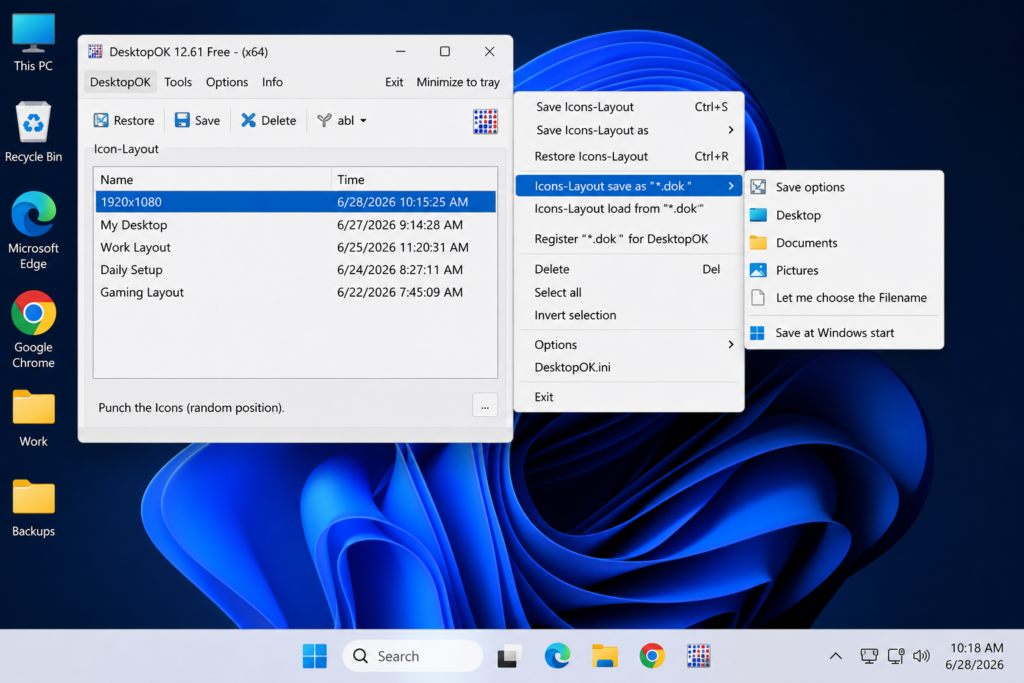Open the Options menu in the menu bar
1024x683 pixels.
[227, 82]
